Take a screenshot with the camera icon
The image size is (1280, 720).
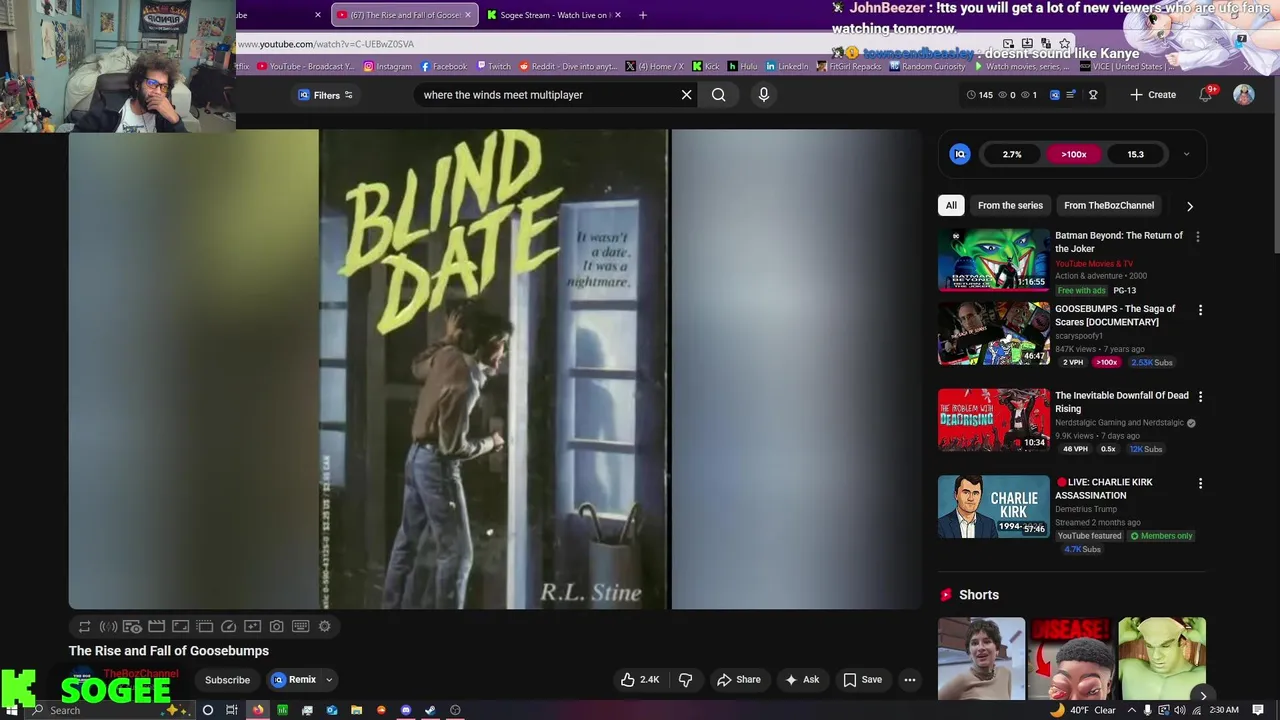click(x=276, y=626)
